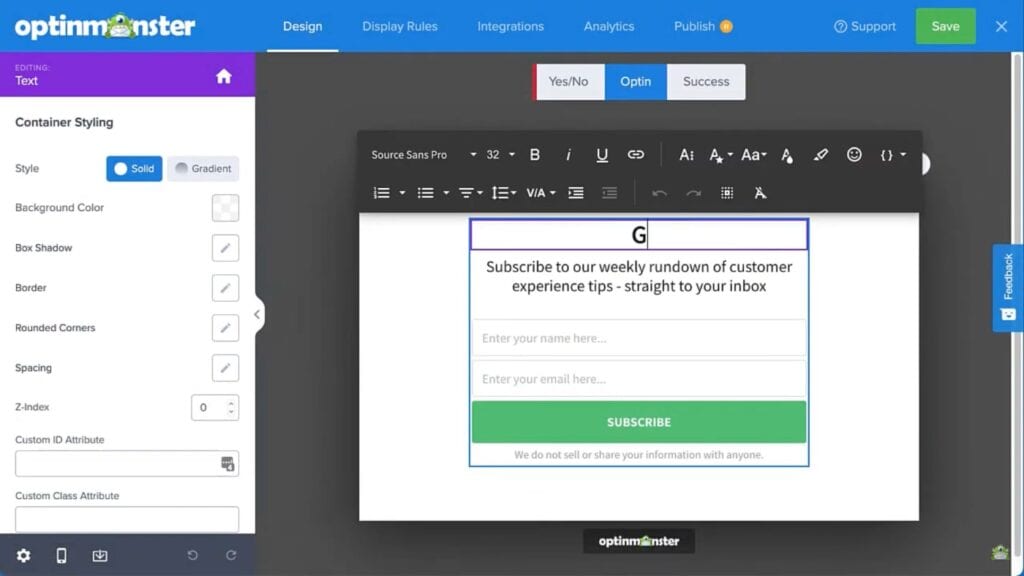Image resolution: width=1024 pixels, height=576 pixels.
Task: Open the Publish tab
Action: pos(703,26)
